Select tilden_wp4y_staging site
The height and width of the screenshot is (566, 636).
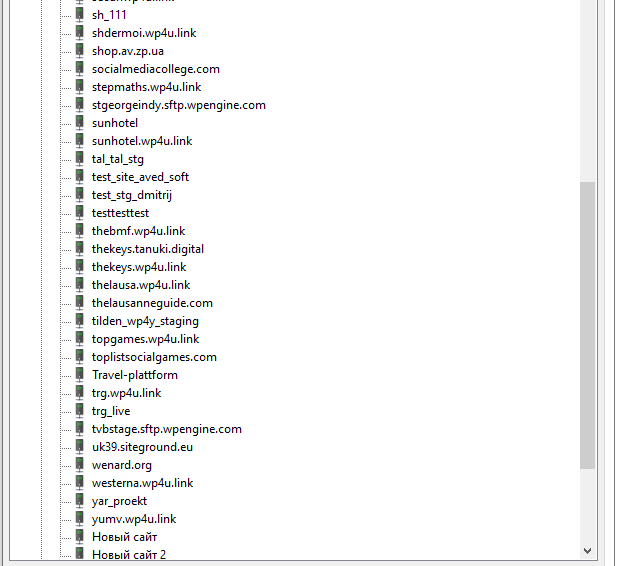(145, 321)
